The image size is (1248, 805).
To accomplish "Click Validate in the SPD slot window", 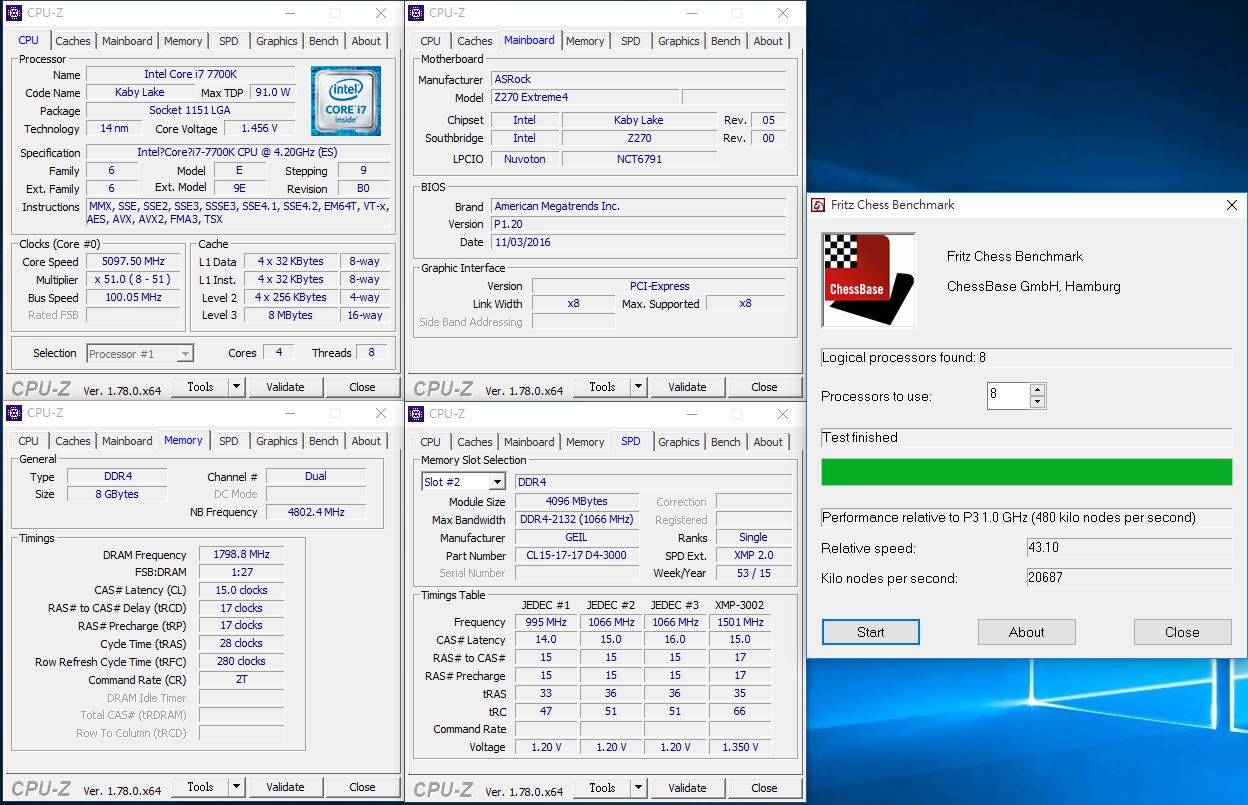I will point(687,787).
